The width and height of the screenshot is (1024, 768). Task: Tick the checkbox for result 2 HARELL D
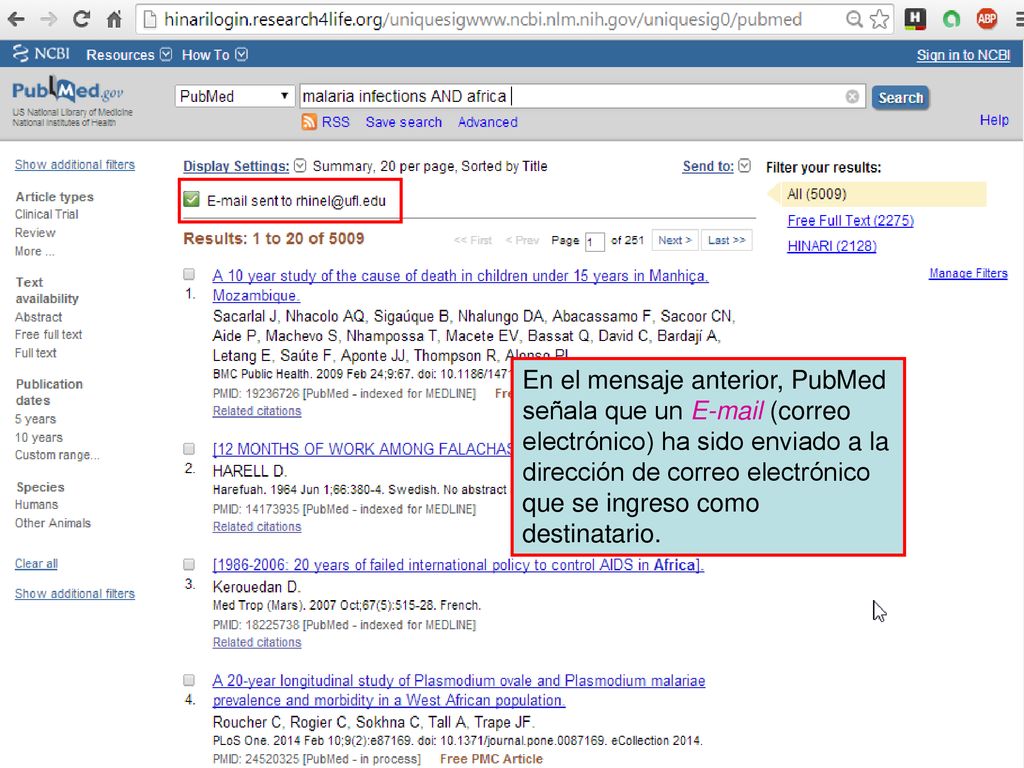coord(189,449)
